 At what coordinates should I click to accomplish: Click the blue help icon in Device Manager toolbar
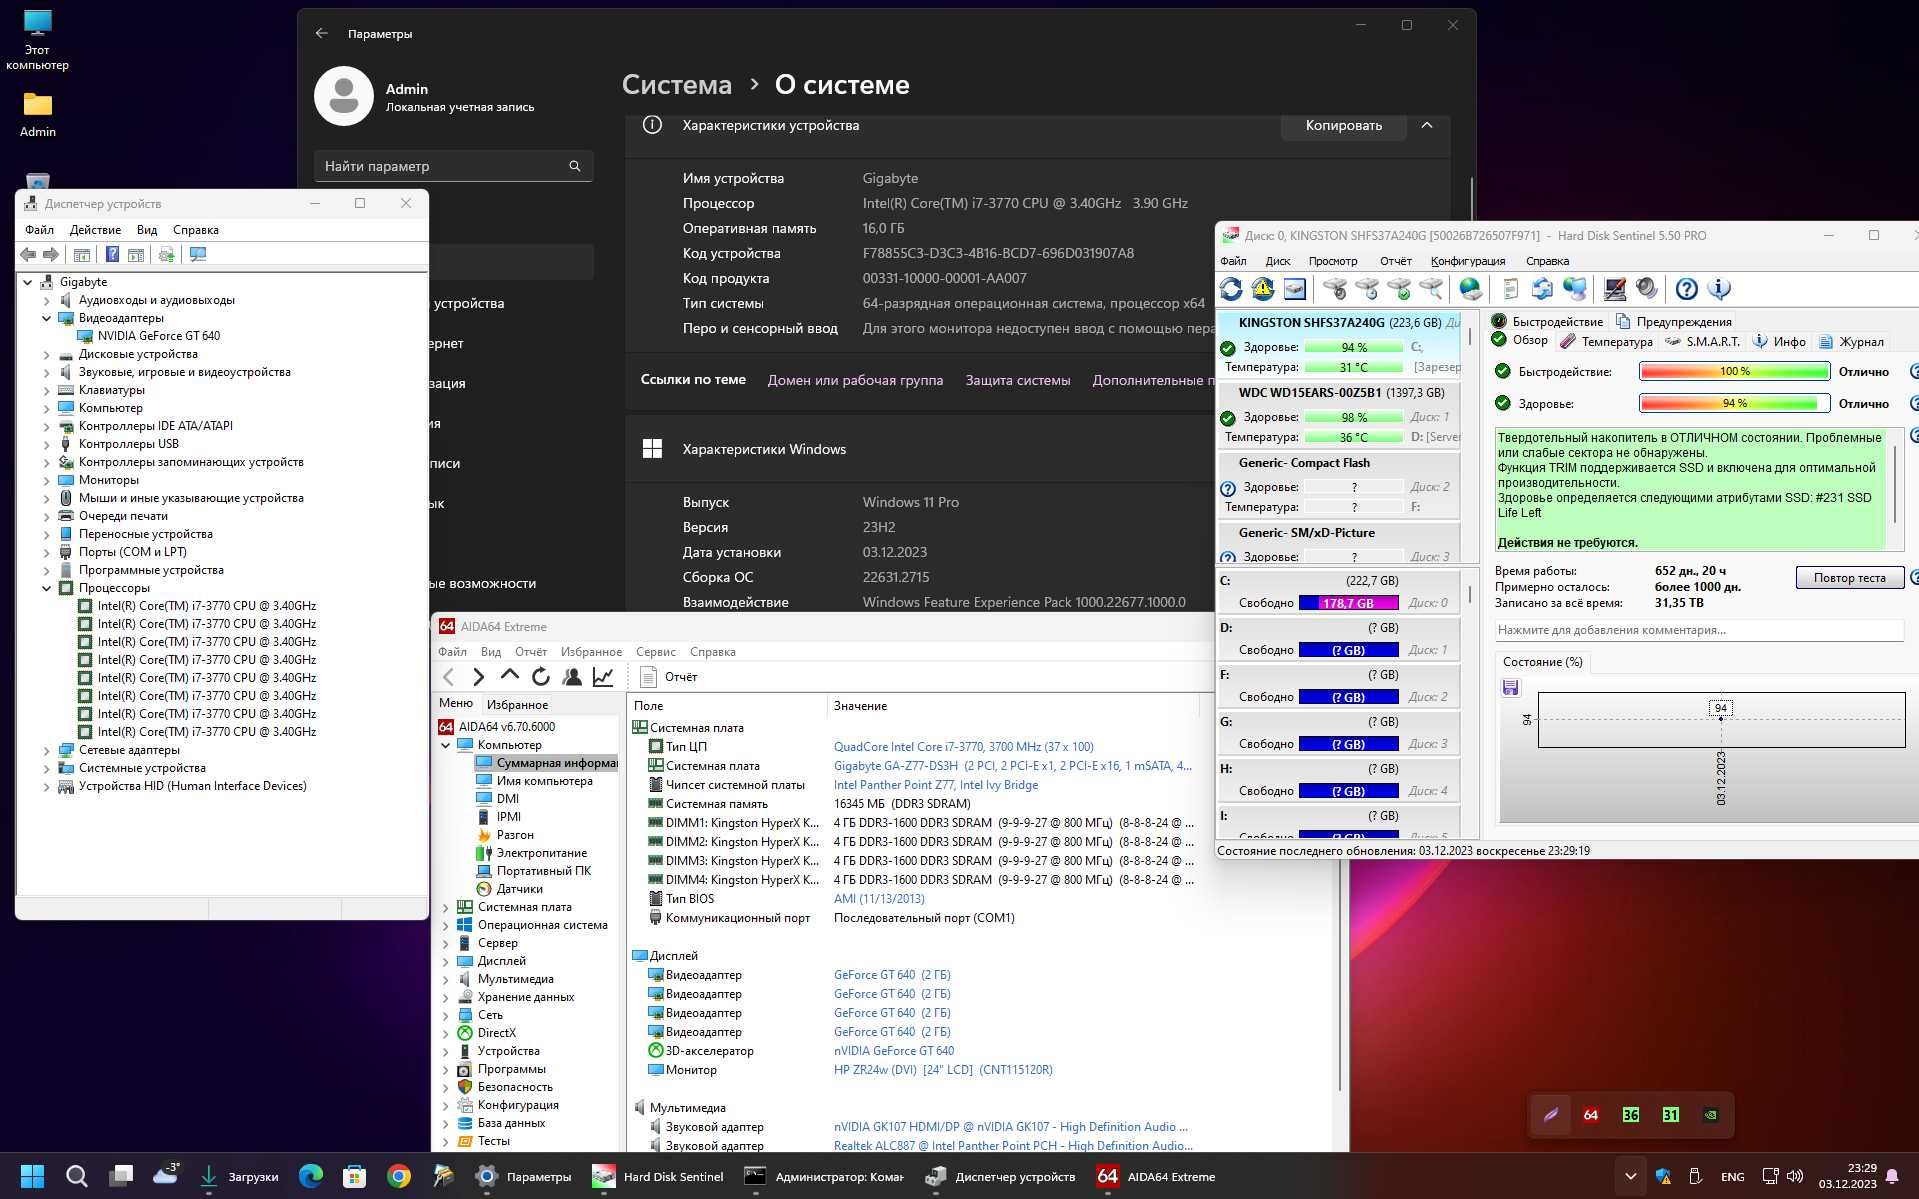click(x=112, y=255)
